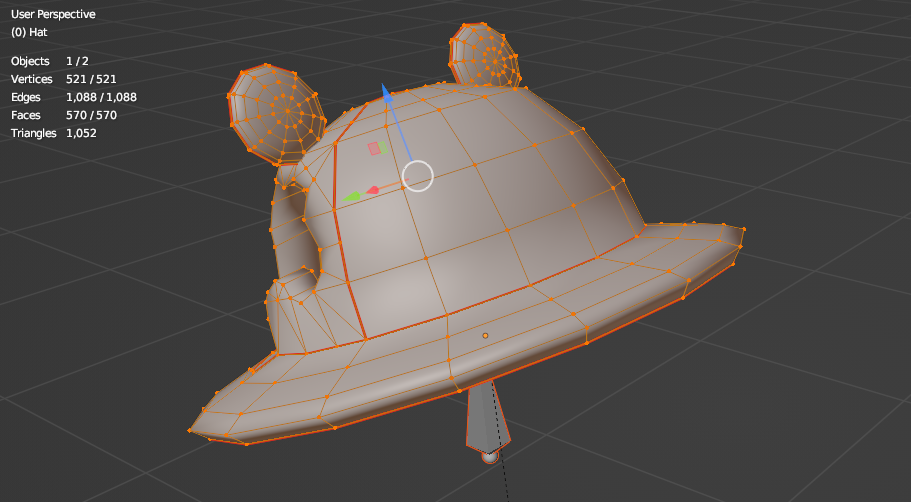
Task: Click the "Edges 1,088 / 1,088" statistic
Action: 74,97
